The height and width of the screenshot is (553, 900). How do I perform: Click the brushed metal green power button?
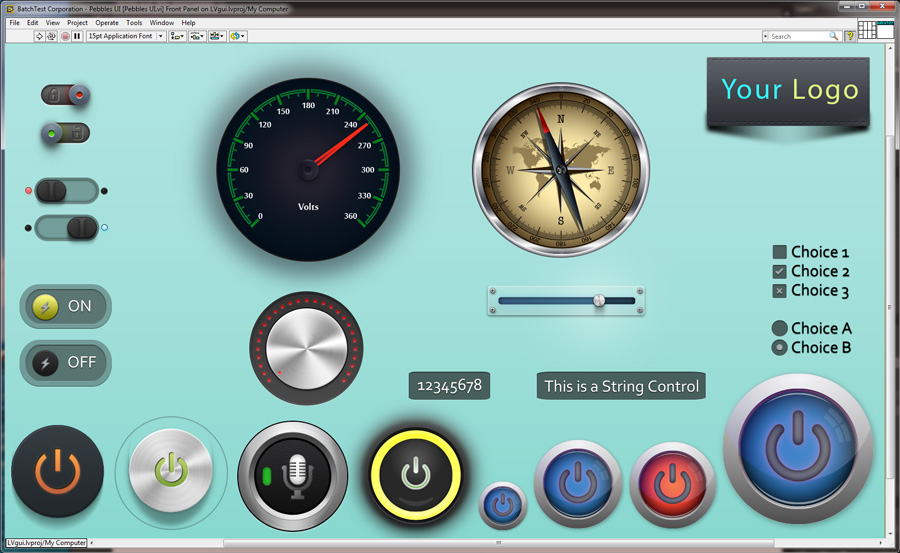pyautogui.click(x=171, y=471)
